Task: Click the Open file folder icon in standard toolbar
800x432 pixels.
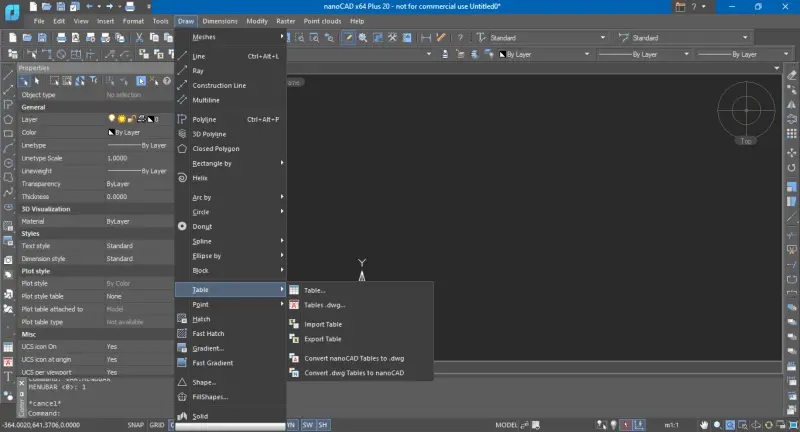Action: 27,38
